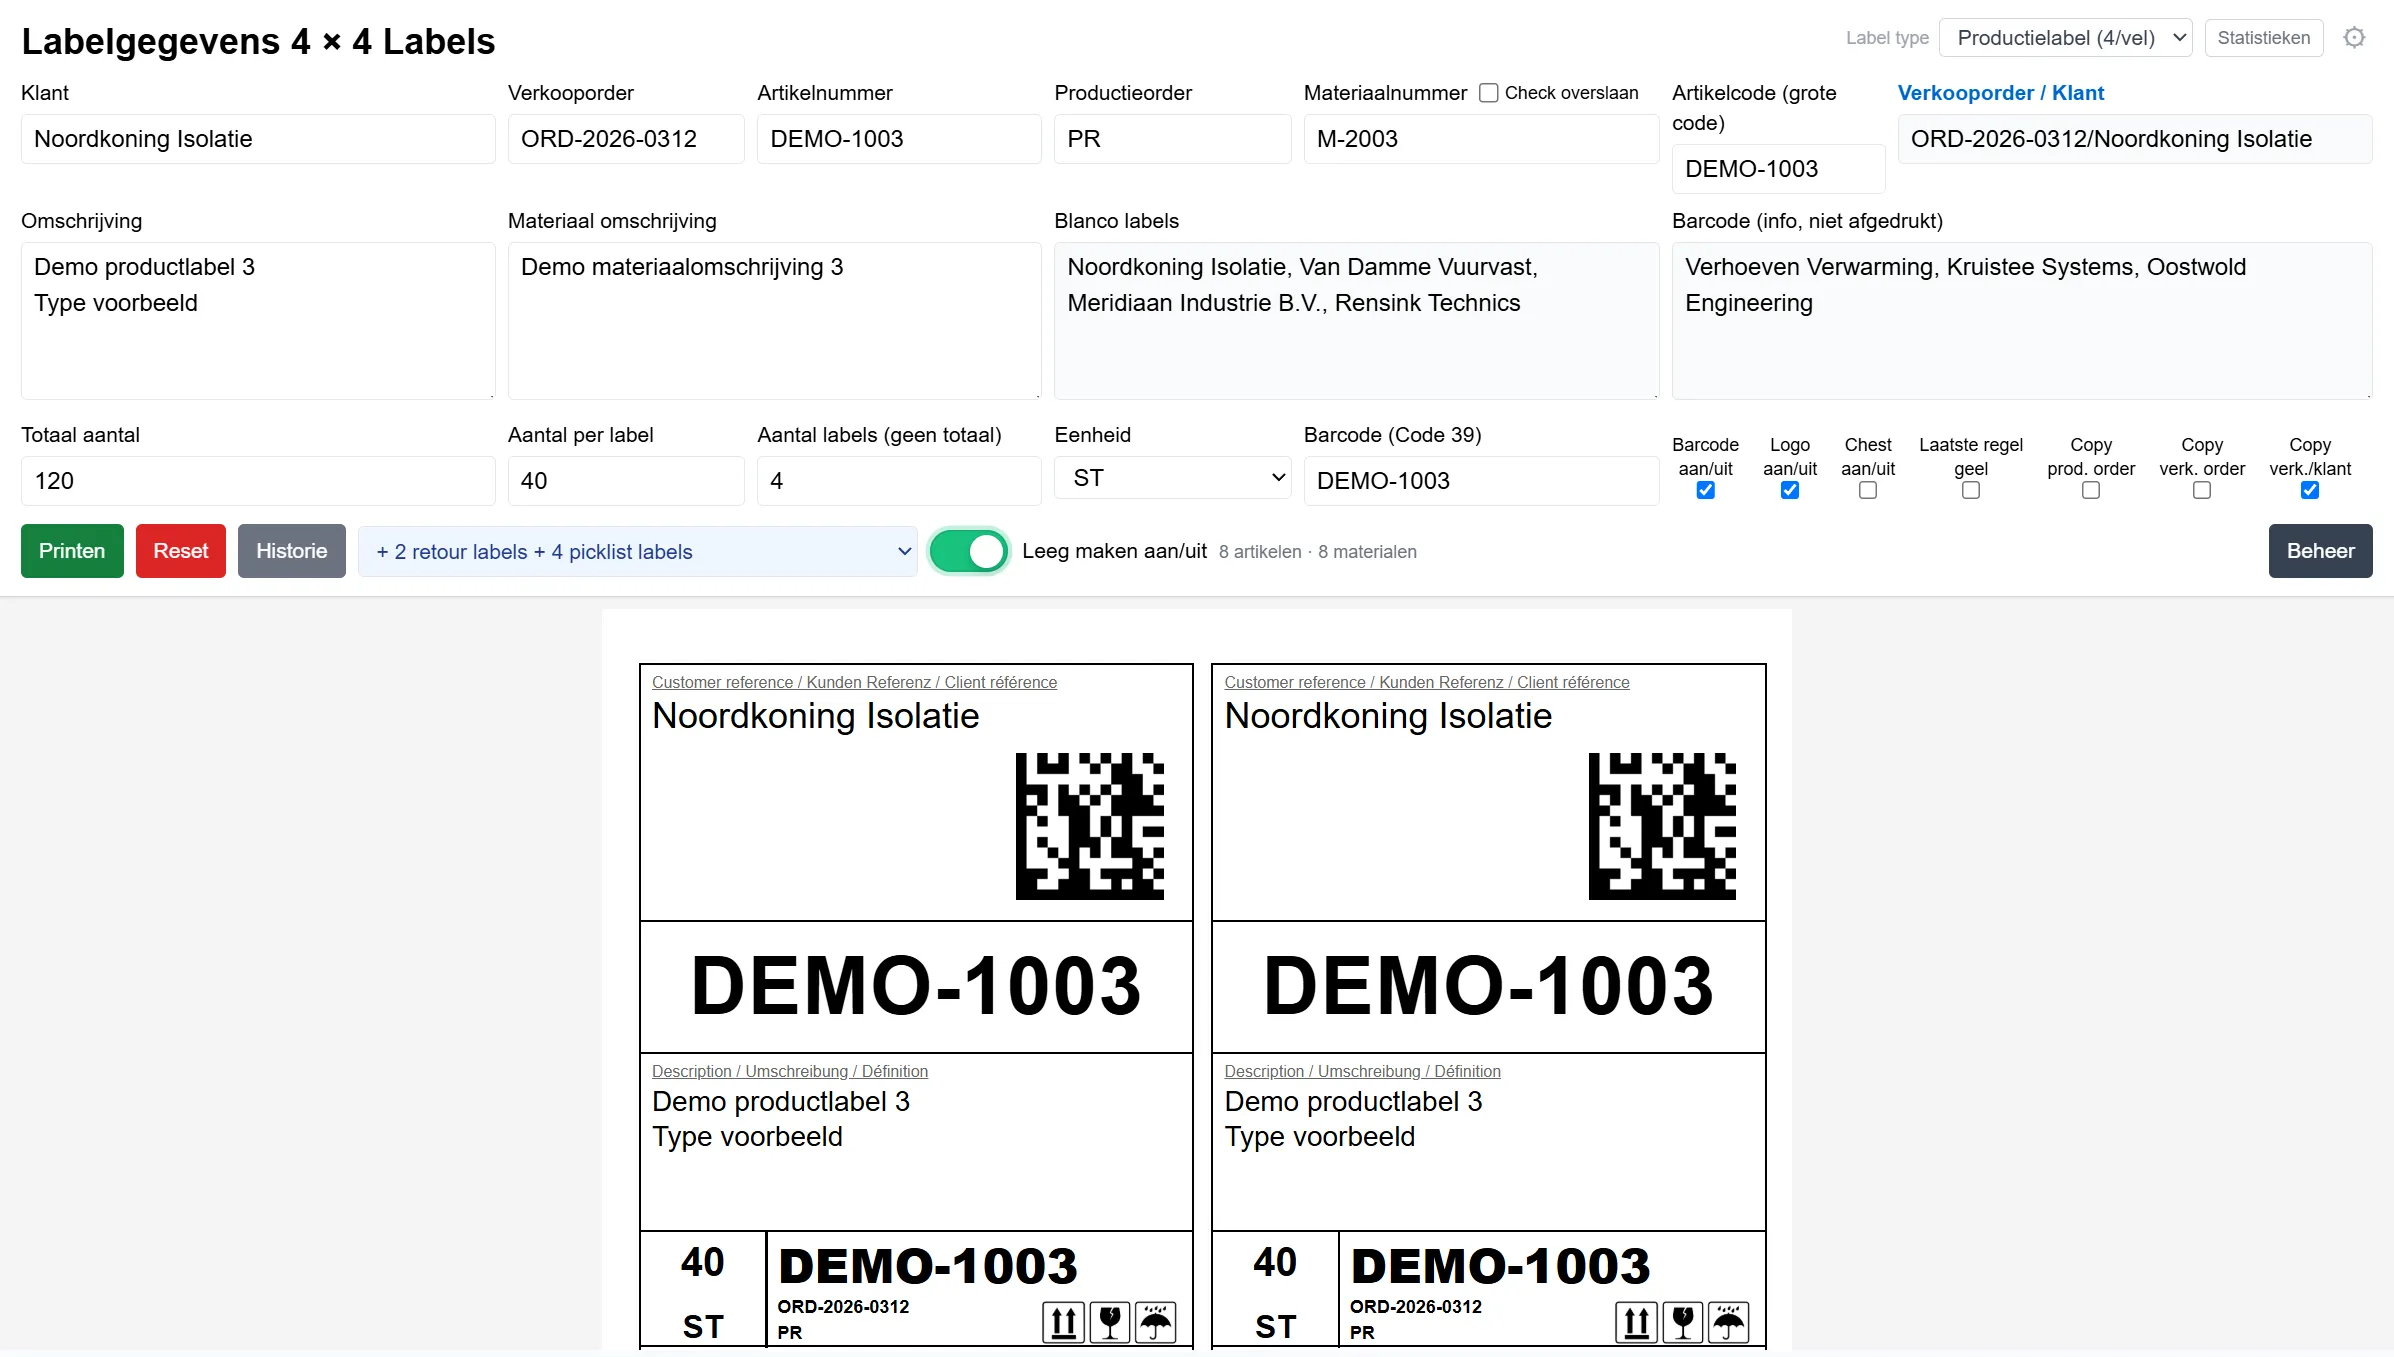Focus Aantal labels (geen totaal) field
This screenshot has height=1357, width=2394.
[899, 481]
